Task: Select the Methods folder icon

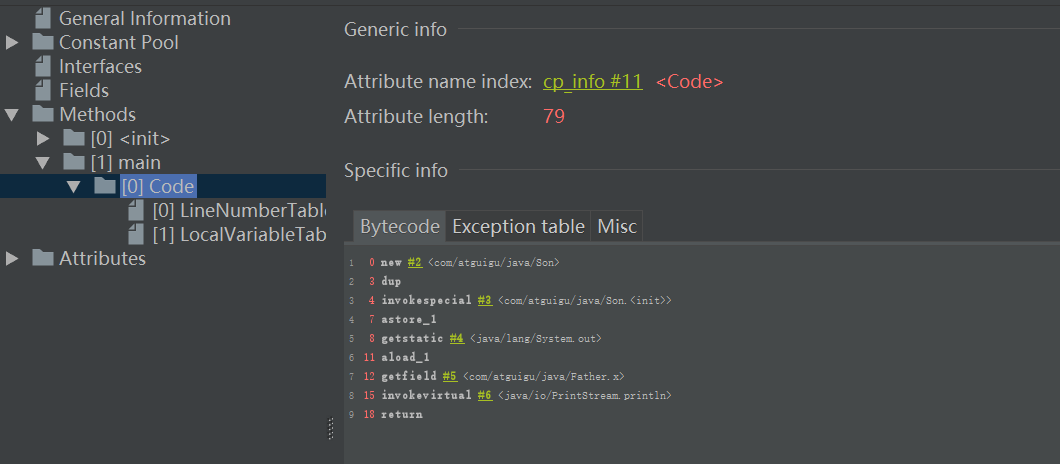Action: pos(43,114)
